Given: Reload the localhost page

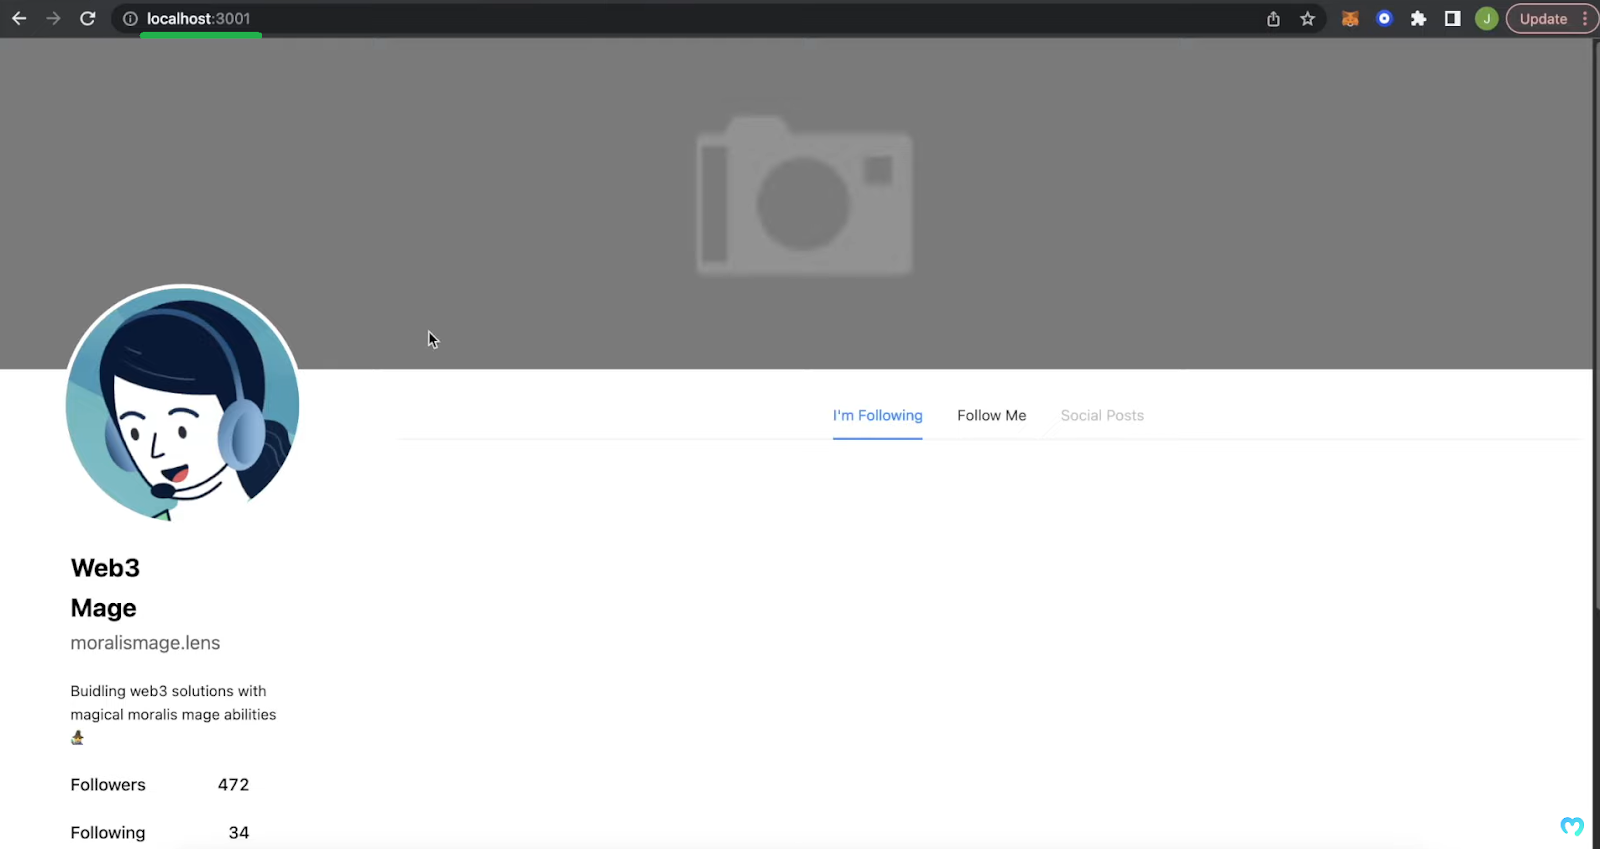Looking at the screenshot, I should click(x=88, y=18).
